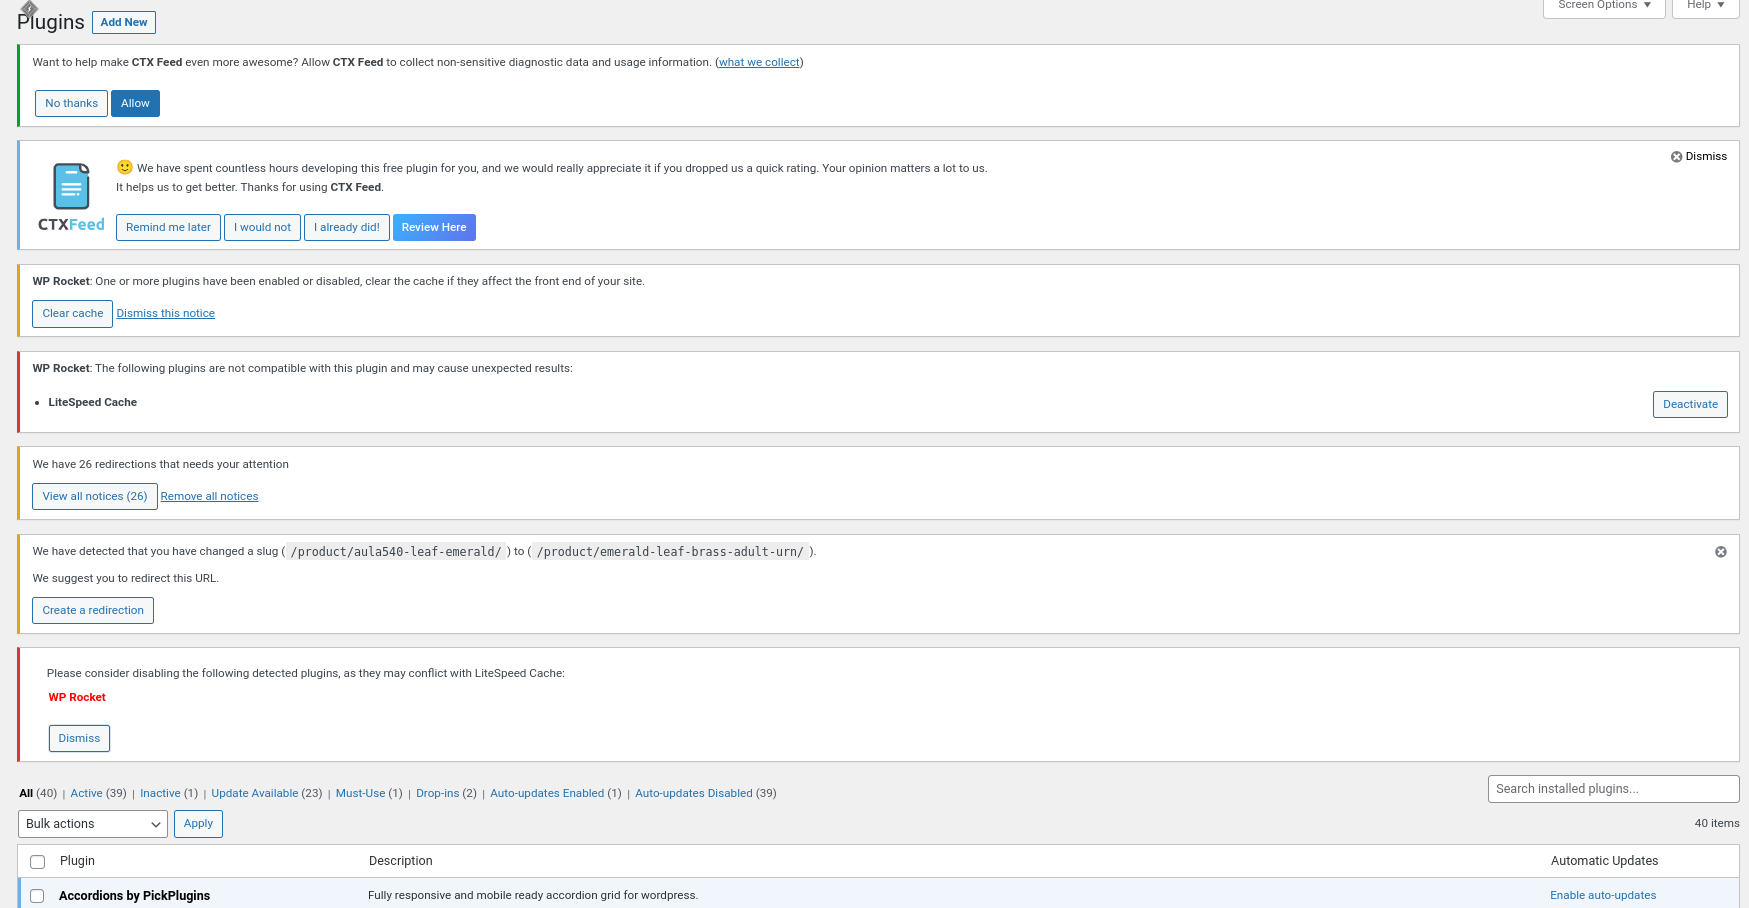Viewport: 1749px width, 908px height.
Task: Select all plugins checkbox in header
Action: pyautogui.click(x=38, y=862)
